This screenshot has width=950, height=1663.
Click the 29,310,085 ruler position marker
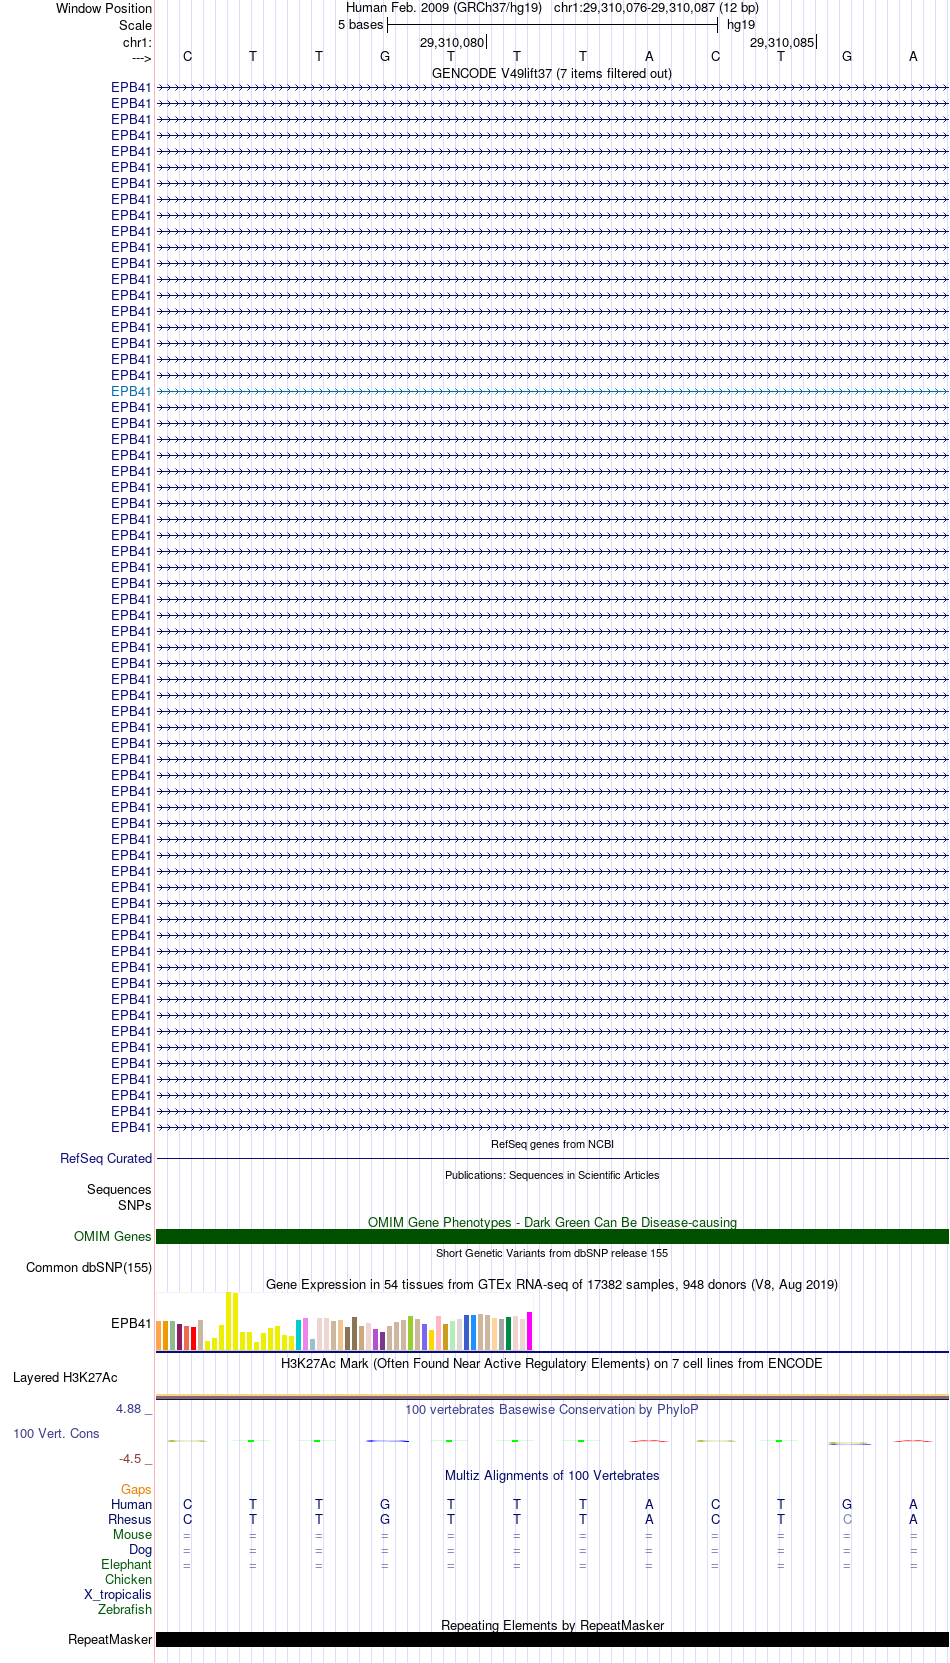[782, 42]
